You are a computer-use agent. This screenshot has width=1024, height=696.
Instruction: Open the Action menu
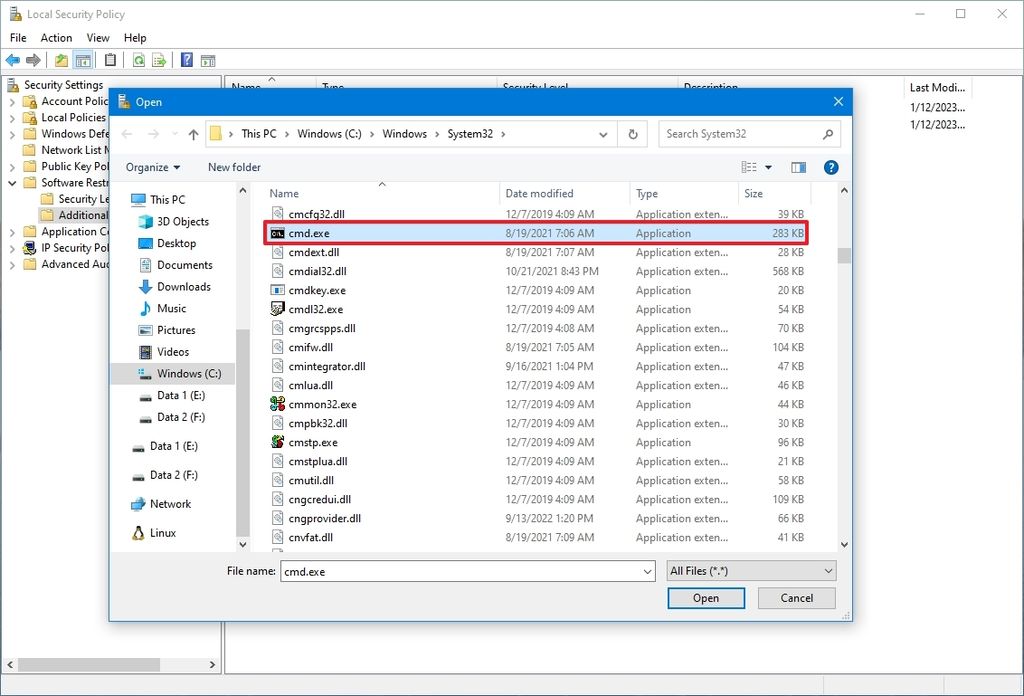click(56, 37)
